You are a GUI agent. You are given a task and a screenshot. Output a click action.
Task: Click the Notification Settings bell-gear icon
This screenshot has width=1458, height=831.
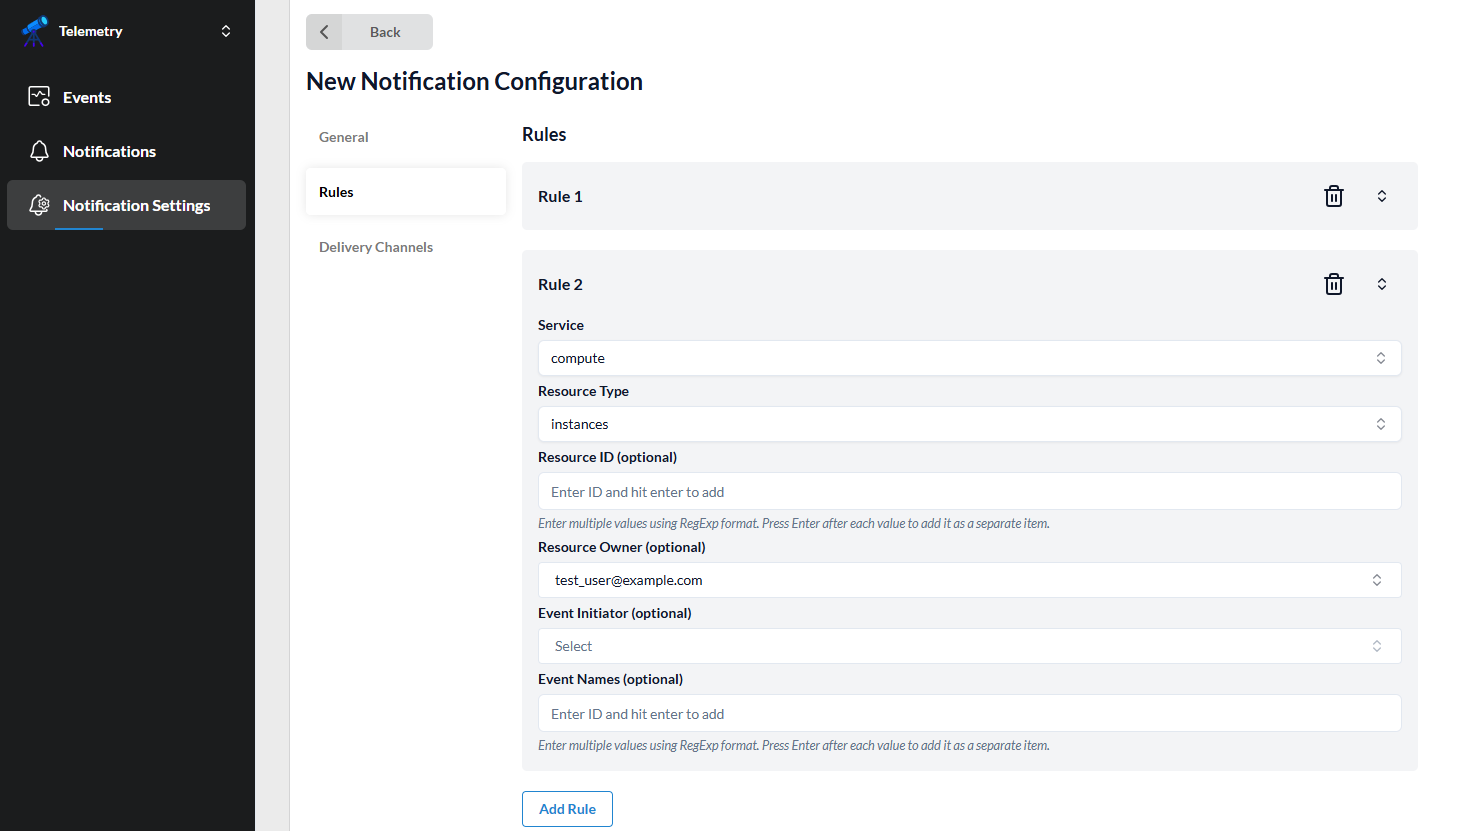click(x=39, y=205)
